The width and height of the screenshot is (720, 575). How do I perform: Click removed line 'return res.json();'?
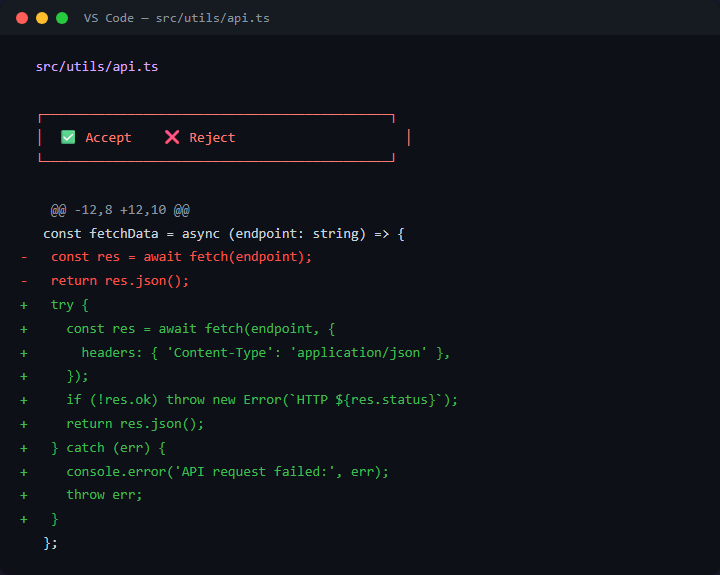[x=120, y=281]
